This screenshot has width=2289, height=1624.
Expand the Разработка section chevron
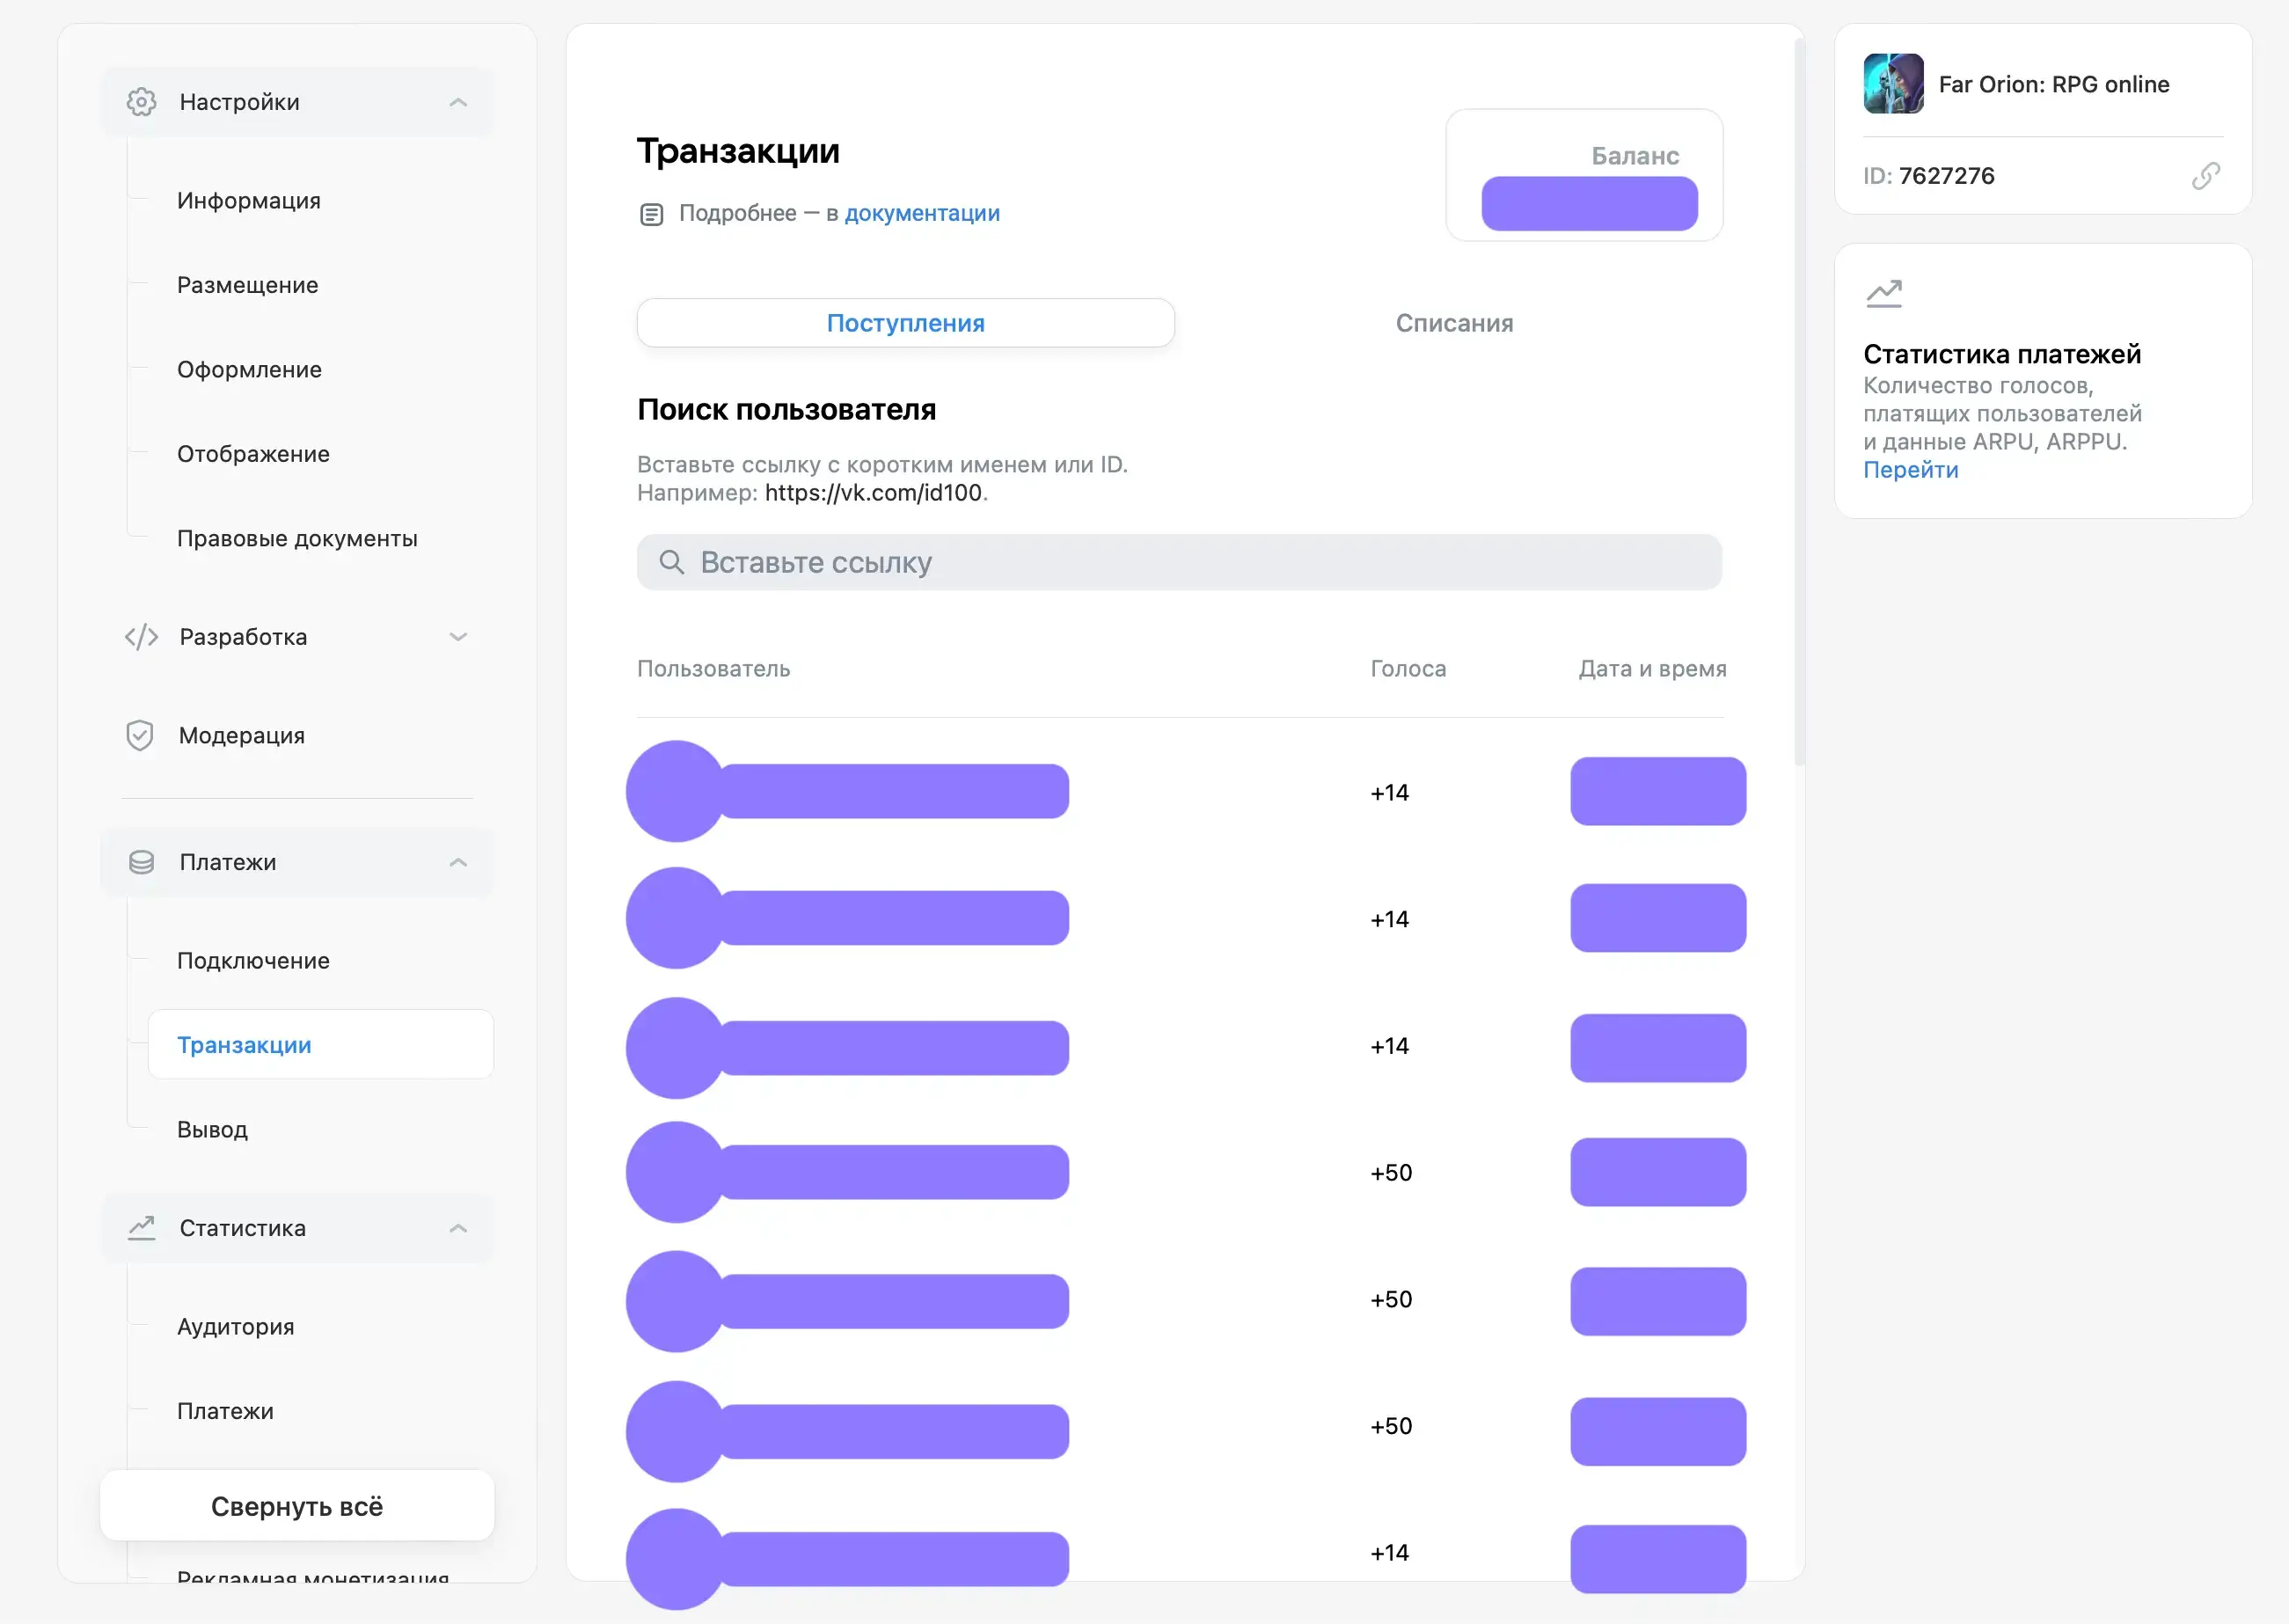458,637
